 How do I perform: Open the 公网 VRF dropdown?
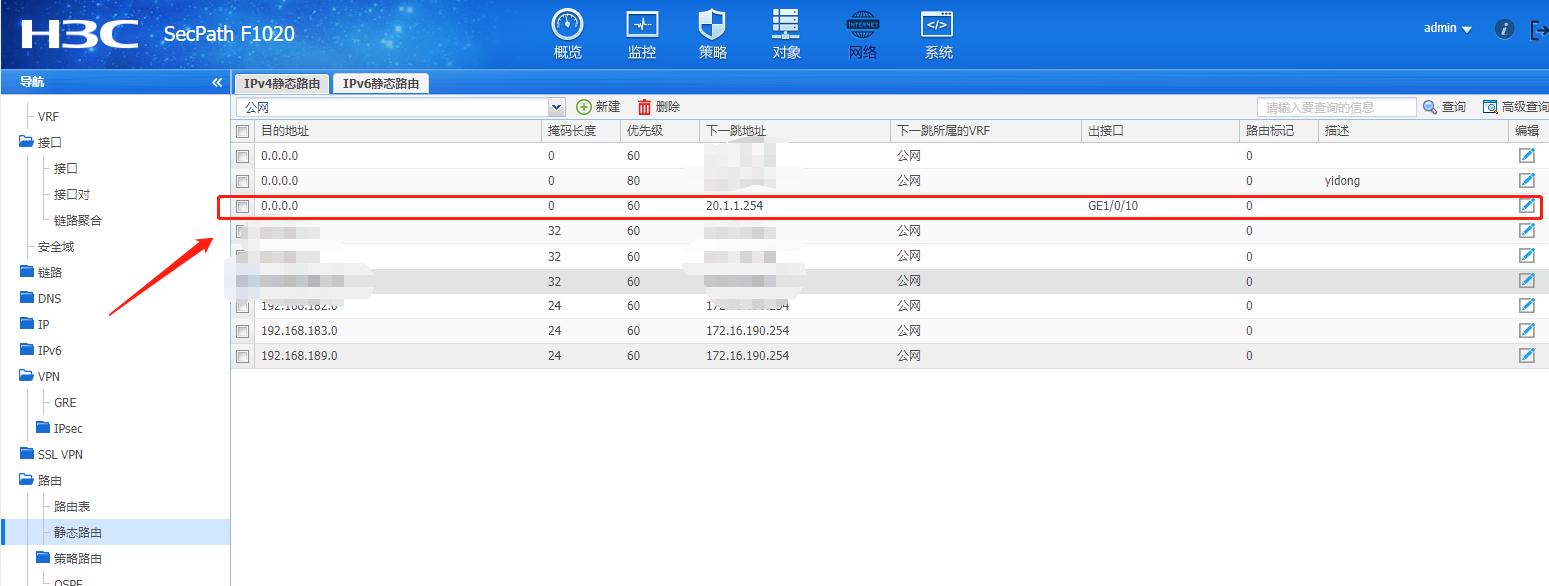coord(554,106)
